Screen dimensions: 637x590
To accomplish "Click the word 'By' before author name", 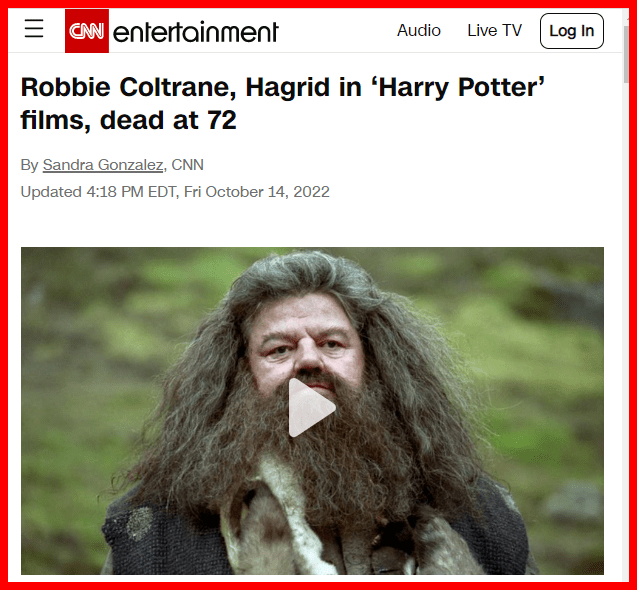I will [x=29, y=165].
